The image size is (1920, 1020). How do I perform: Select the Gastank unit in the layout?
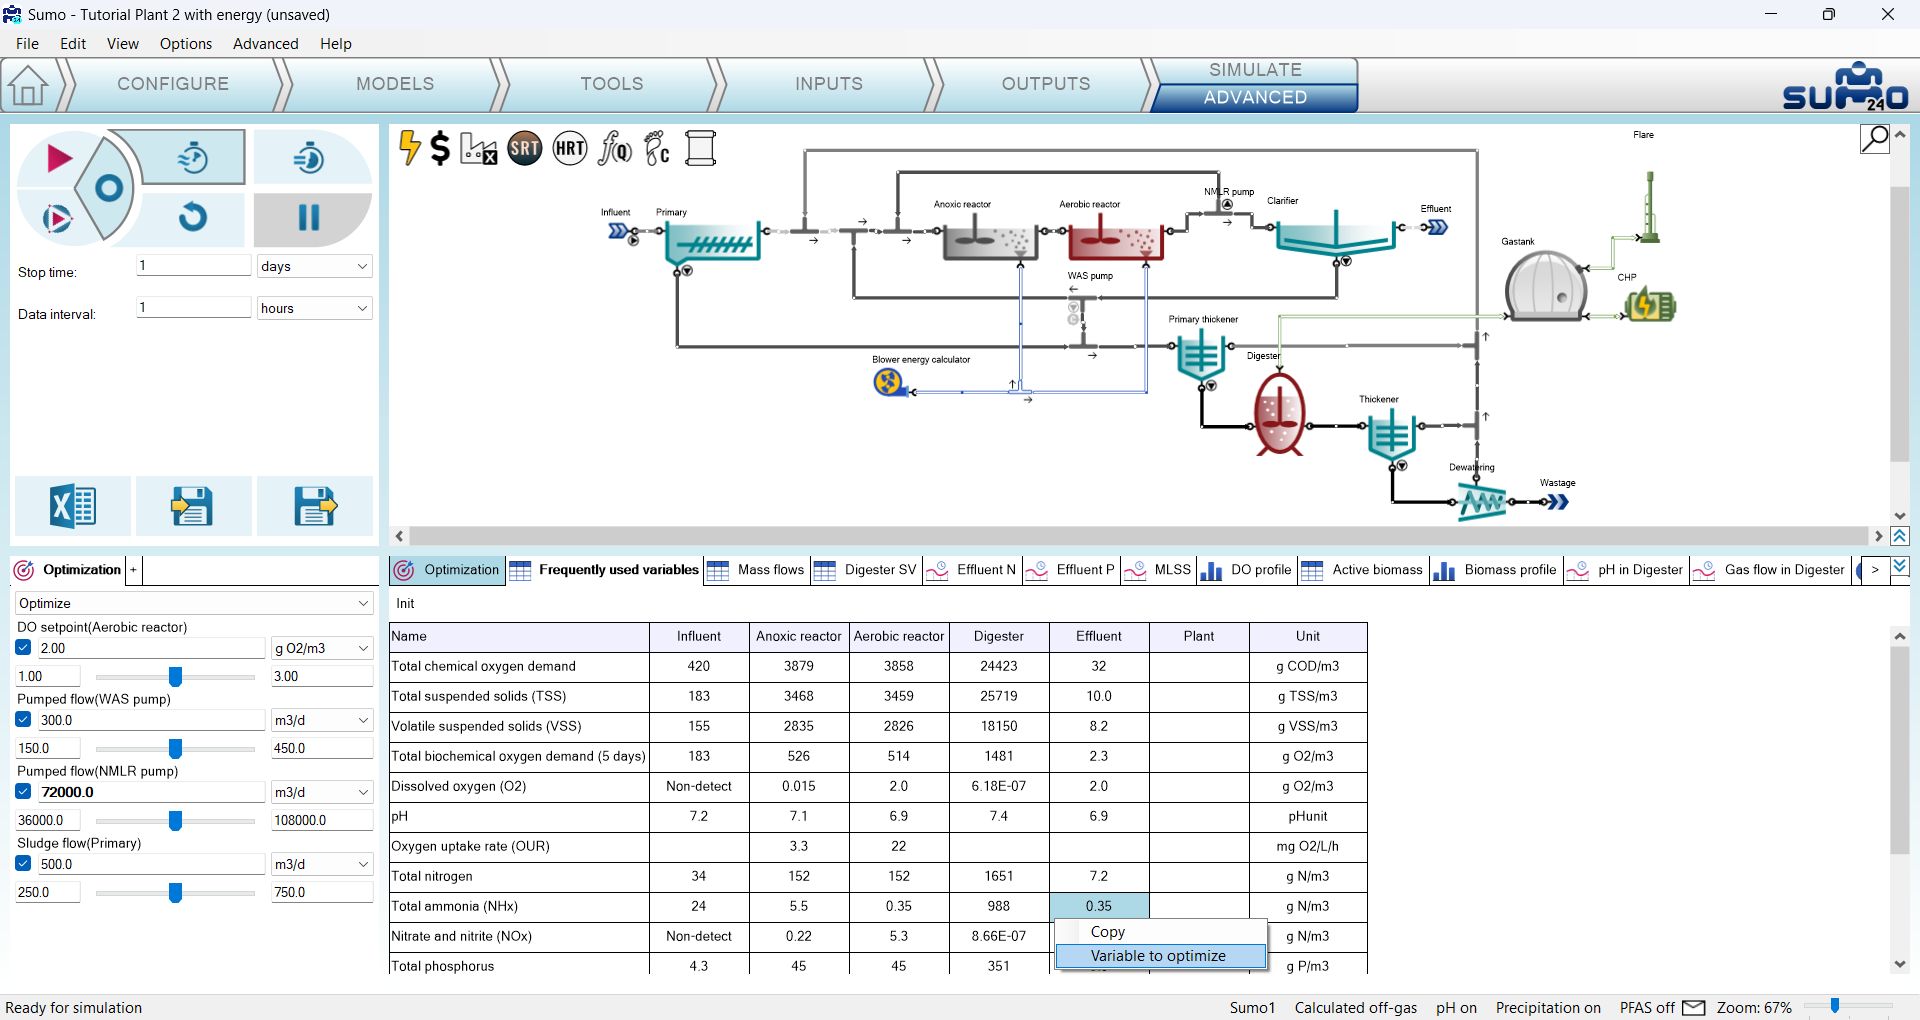(x=1546, y=285)
